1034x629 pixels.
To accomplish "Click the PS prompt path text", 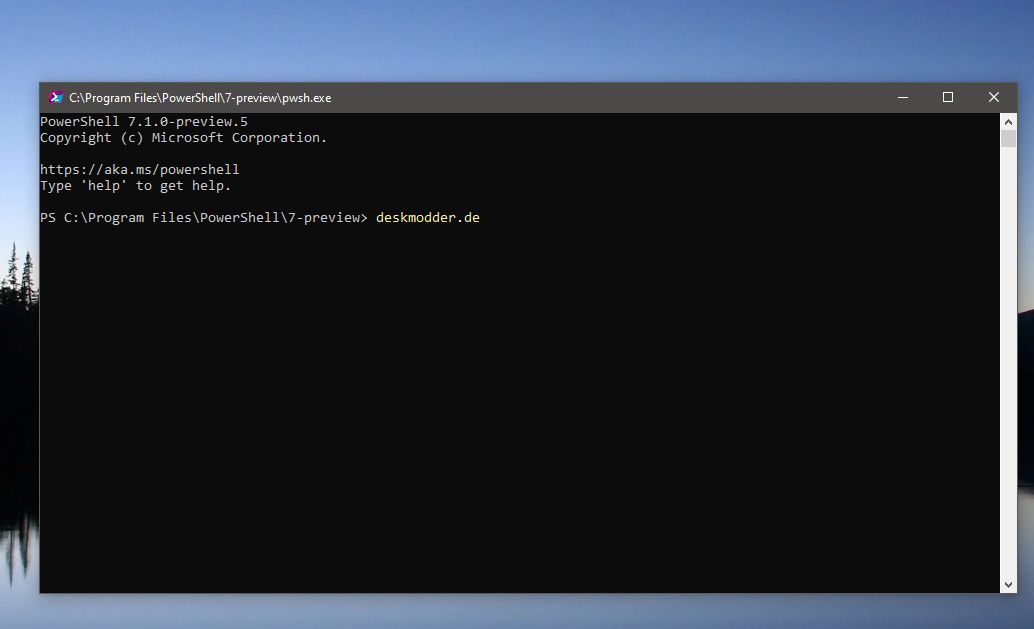I will click(x=204, y=218).
